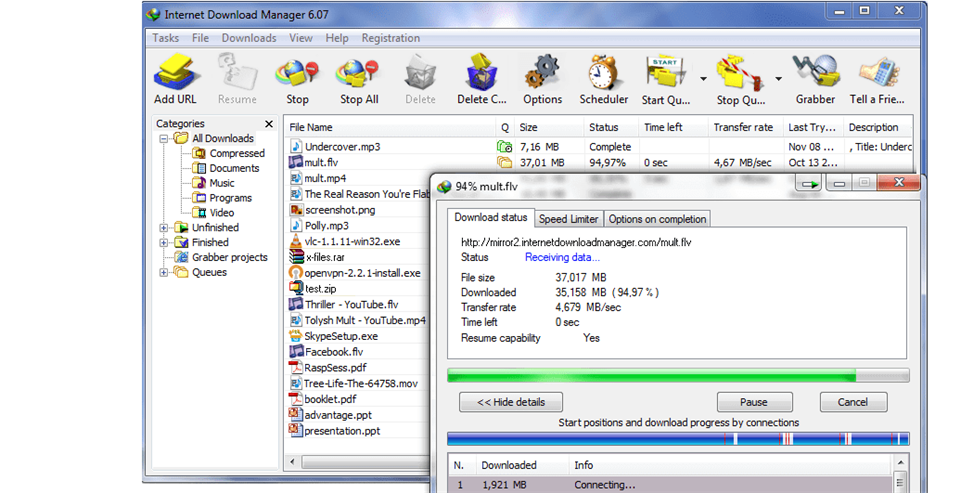The image size is (960, 493).
Task: Select the Undercover.mp3 file row
Action: (x=342, y=147)
